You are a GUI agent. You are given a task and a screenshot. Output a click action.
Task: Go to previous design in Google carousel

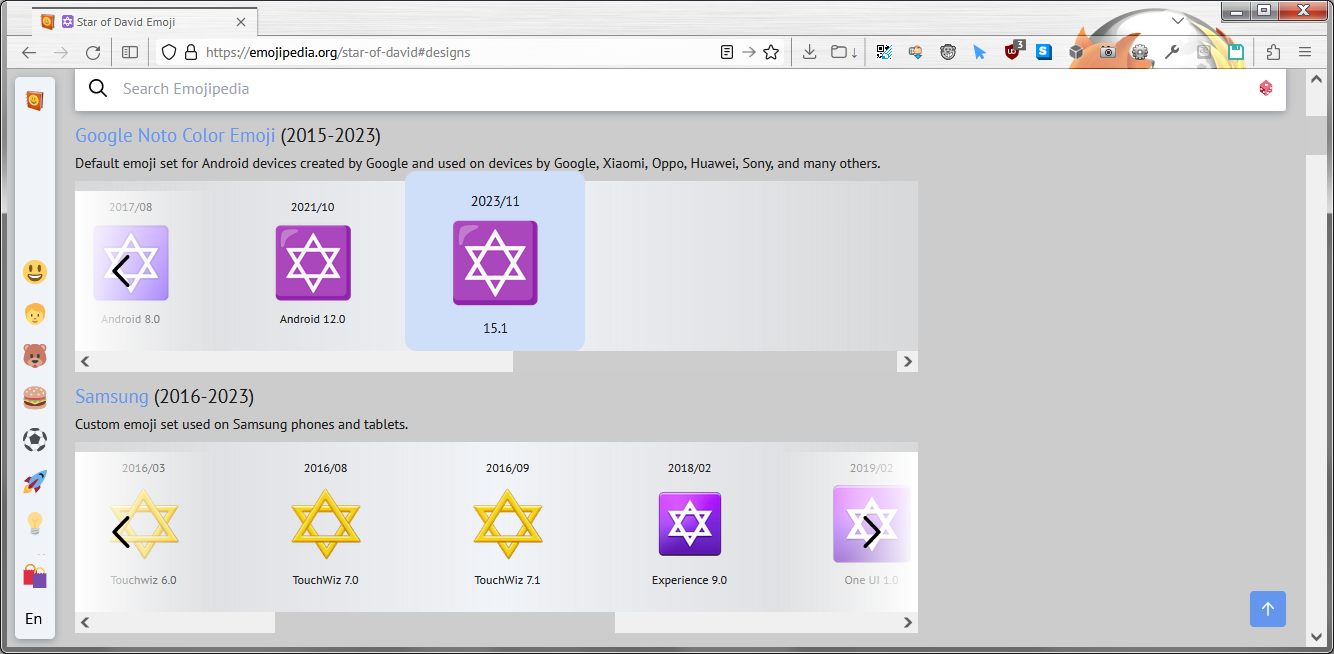(x=122, y=271)
